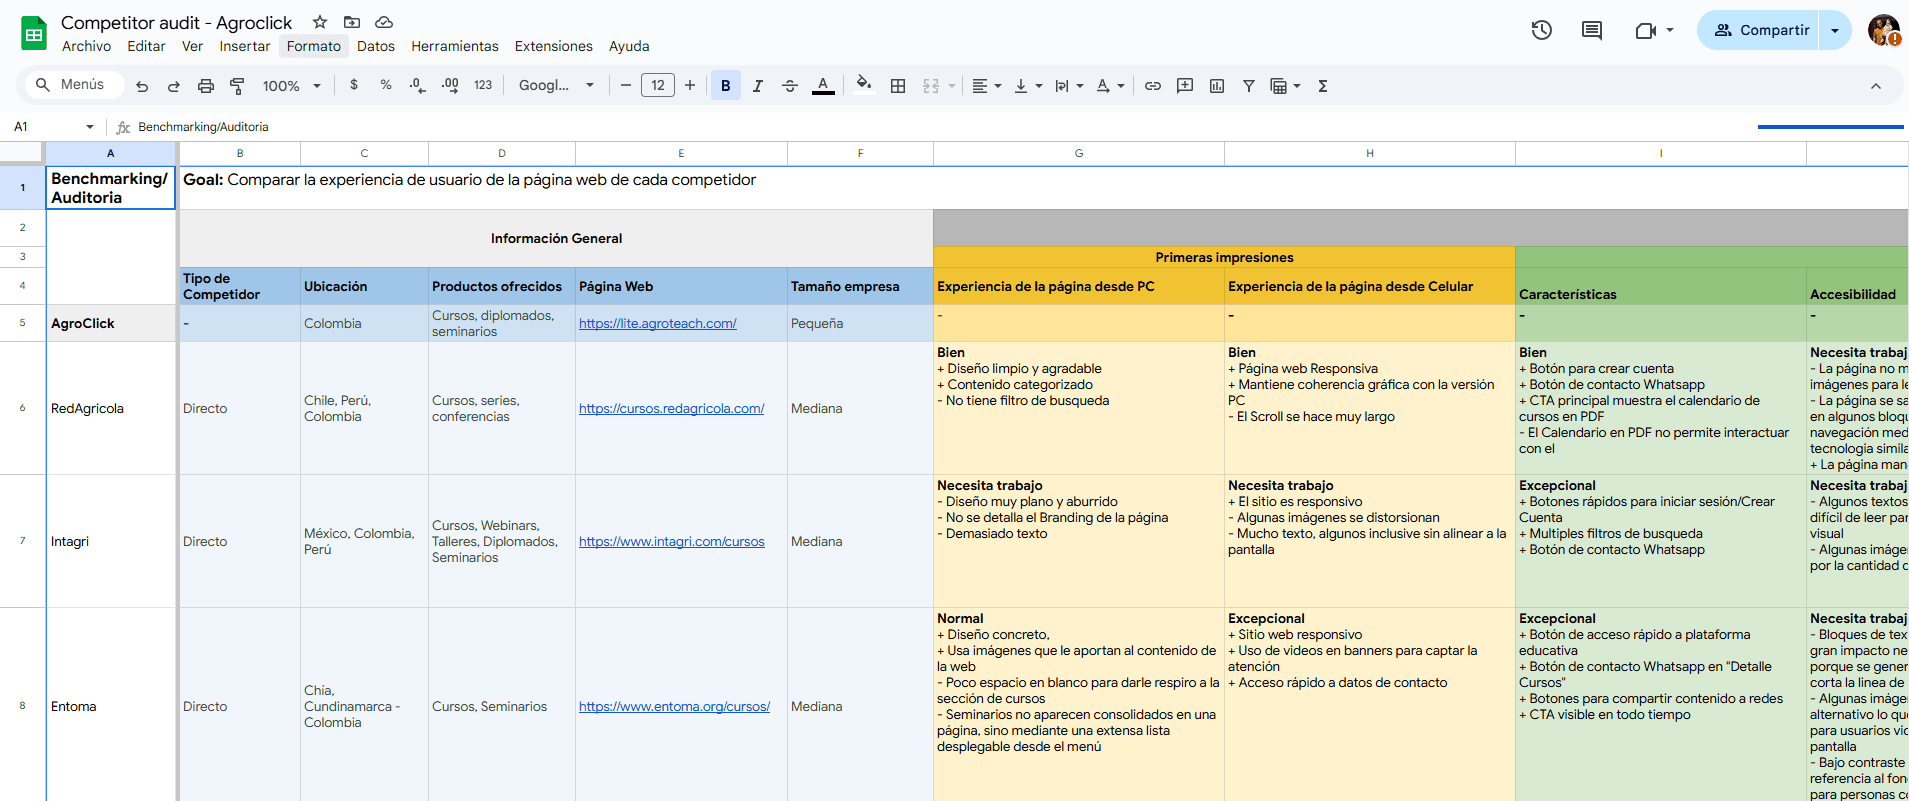1909x801 pixels.
Task: Open the Insertar menu
Action: [x=245, y=46]
